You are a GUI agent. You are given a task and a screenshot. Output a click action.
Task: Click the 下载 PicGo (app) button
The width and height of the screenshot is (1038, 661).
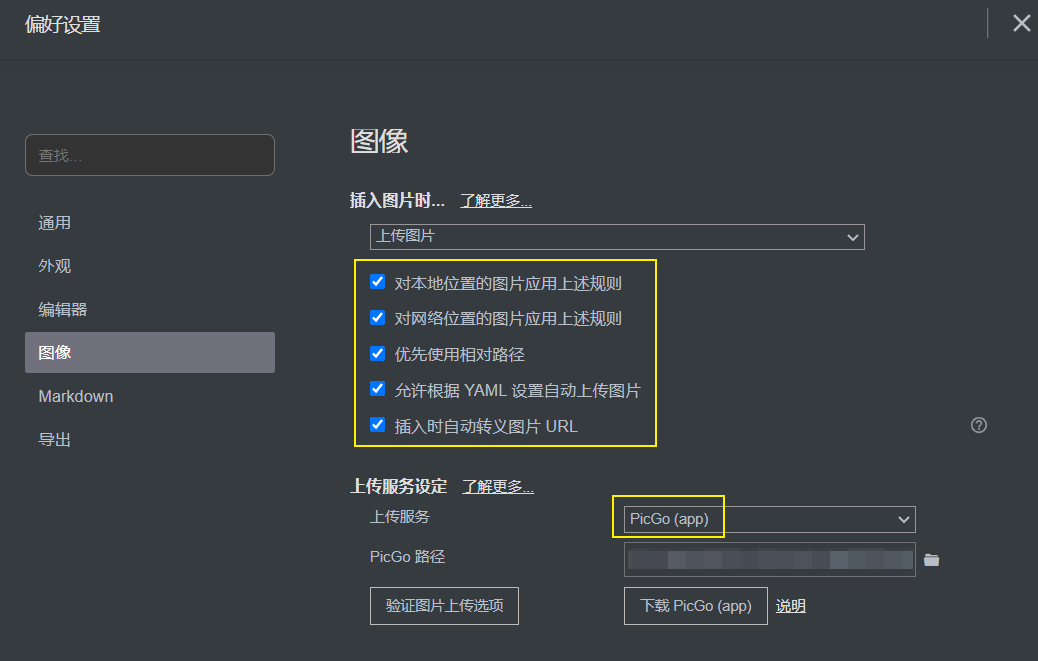[x=695, y=606]
